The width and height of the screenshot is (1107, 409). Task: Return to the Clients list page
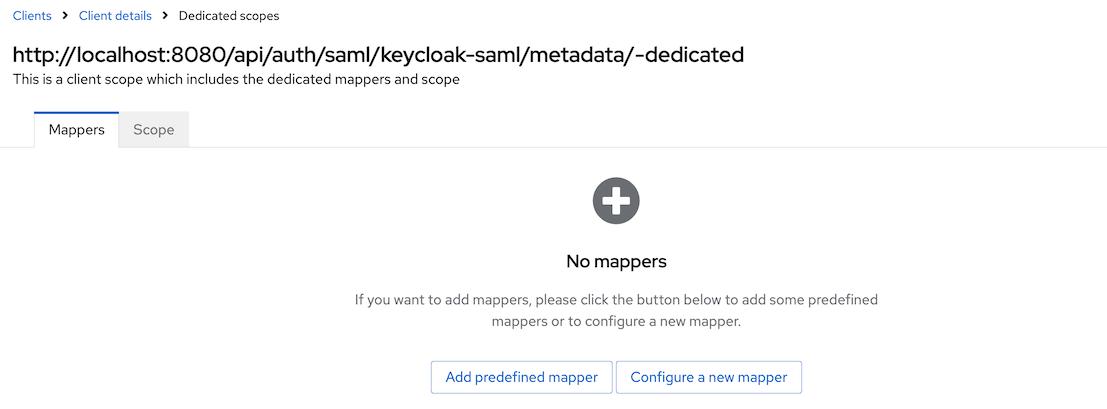click(x=32, y=16)
